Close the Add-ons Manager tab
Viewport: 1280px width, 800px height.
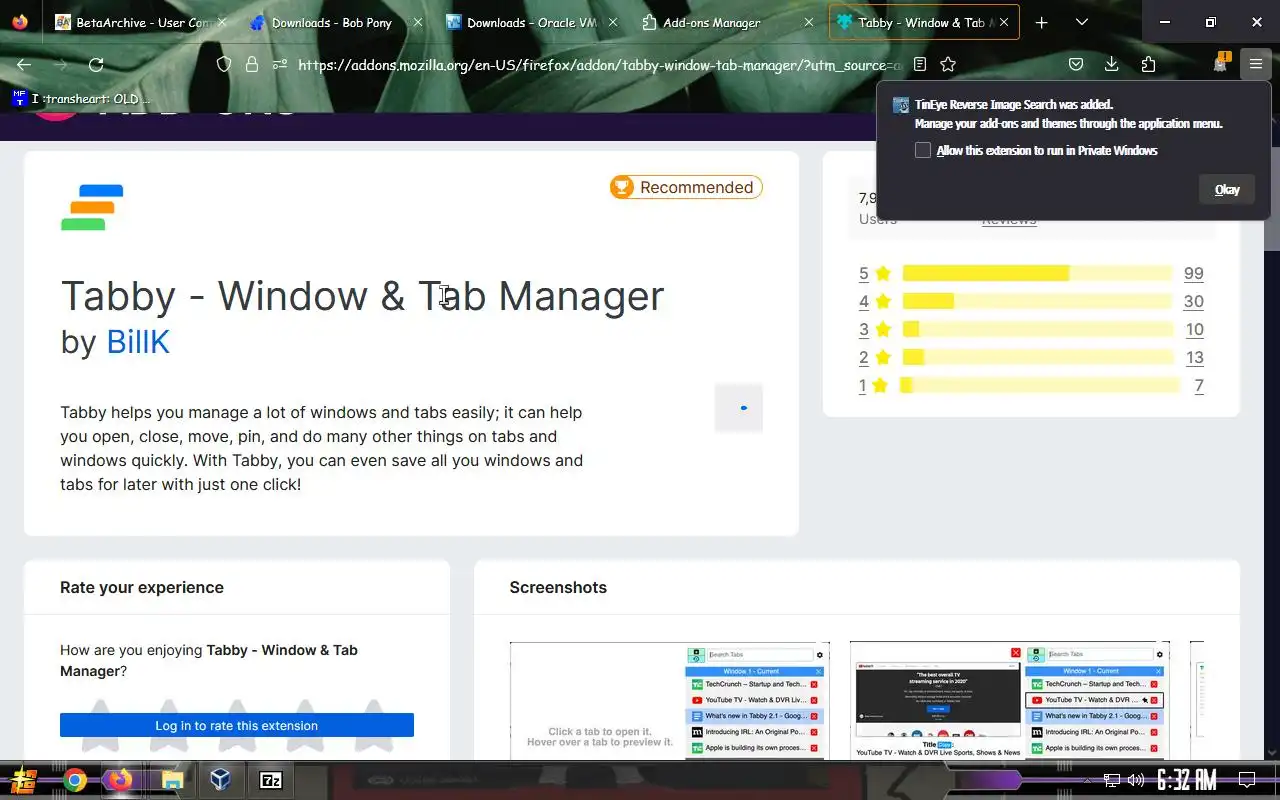tap(808, 22)
